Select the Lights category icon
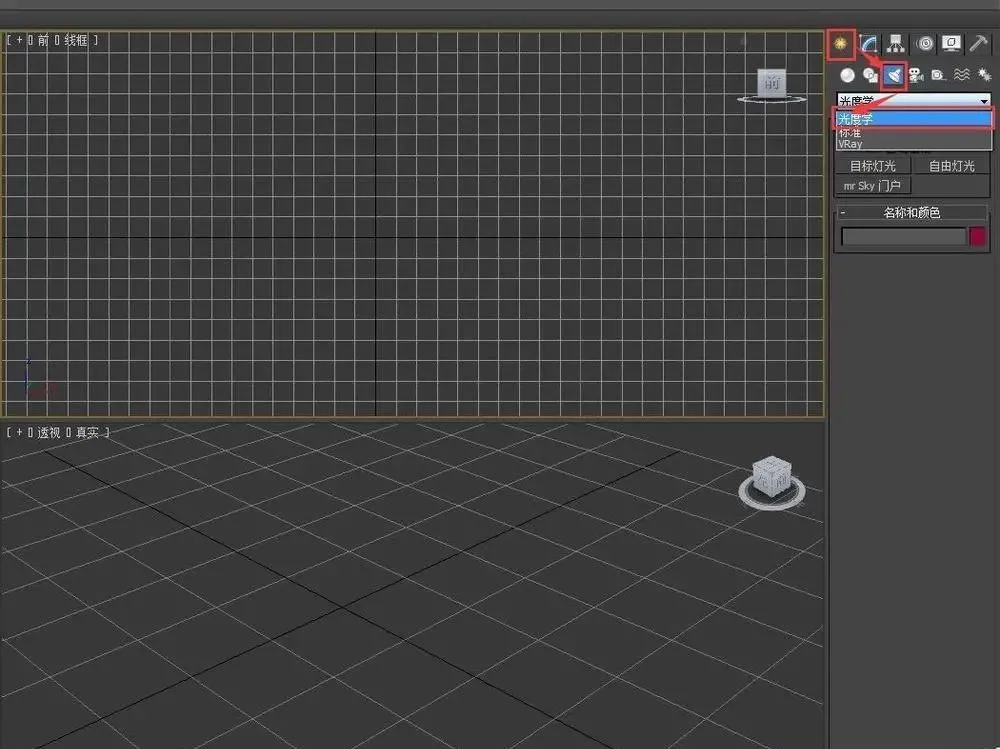The image size is (1000, 749). (893, 75)
